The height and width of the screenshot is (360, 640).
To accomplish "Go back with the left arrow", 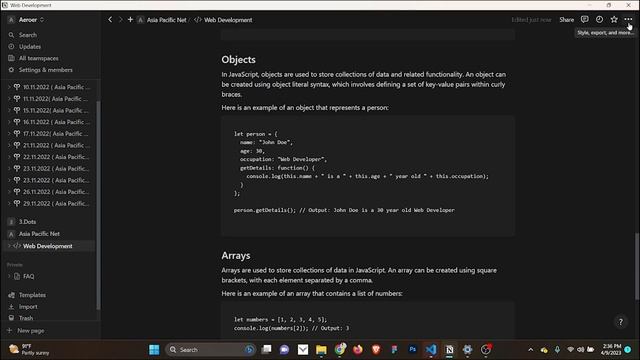I will pyautogui.click(x=110, y=20).
